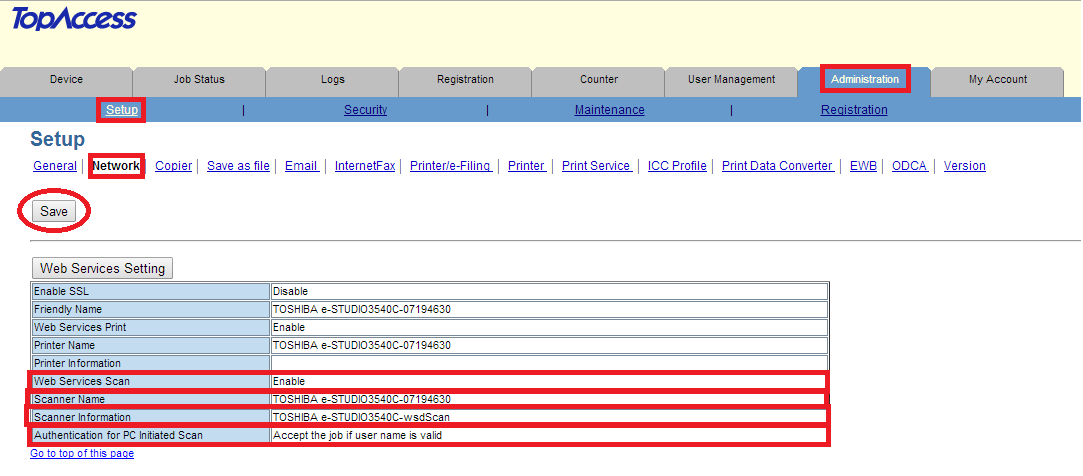Switch to the Job Status tab
The height and width of the screenshot is (476, 1083).
[x=199, y=80]
